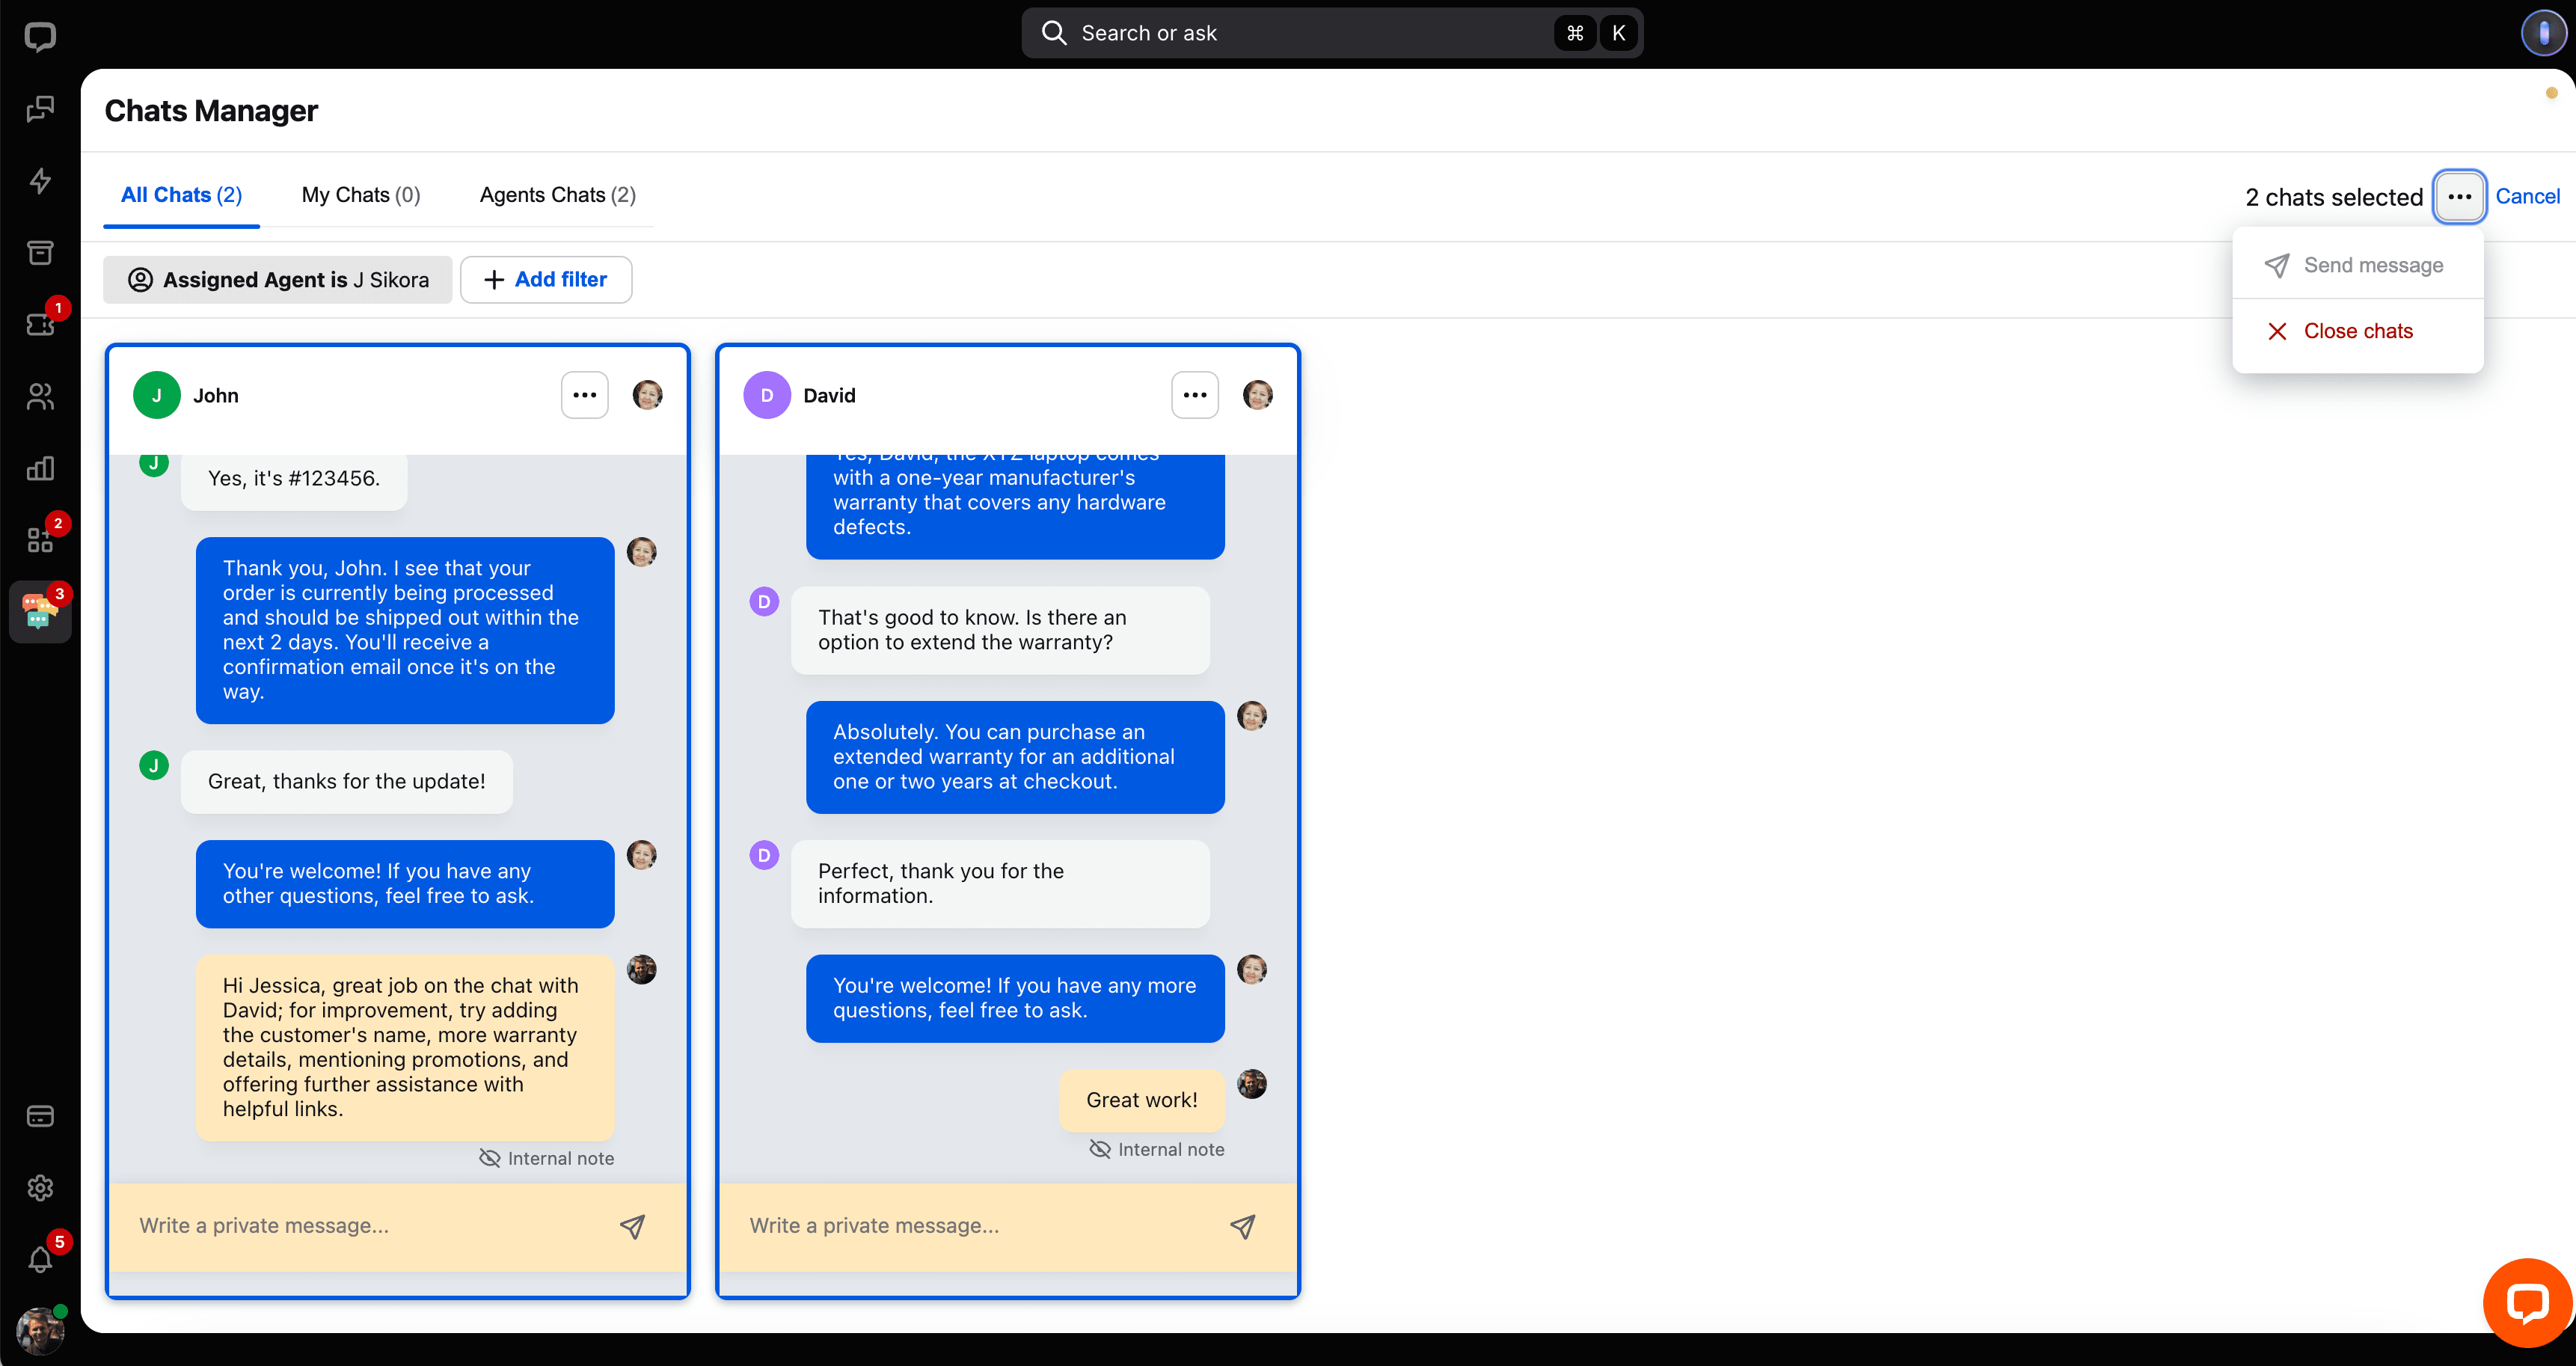This screenshot has height=1366, width=2576.
Task: Open the Settings gear icon
Action: pyautogui.click(x=40, y=1188)
